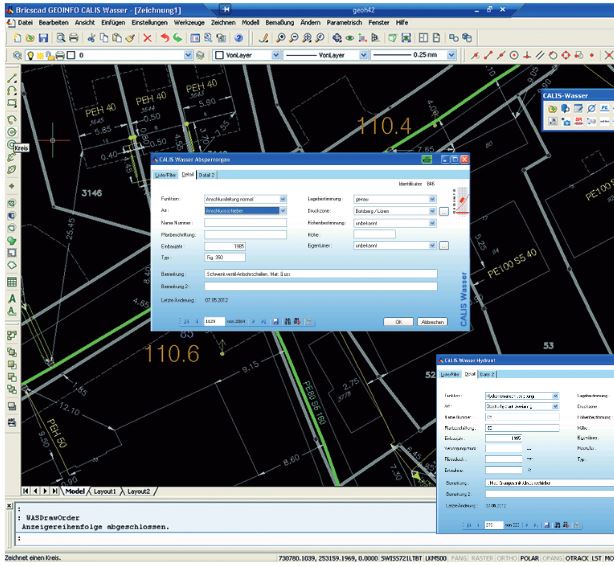Click the save record icon in Absperrorgan dialog
614x566 pixels.
click(x=276, y=322)
